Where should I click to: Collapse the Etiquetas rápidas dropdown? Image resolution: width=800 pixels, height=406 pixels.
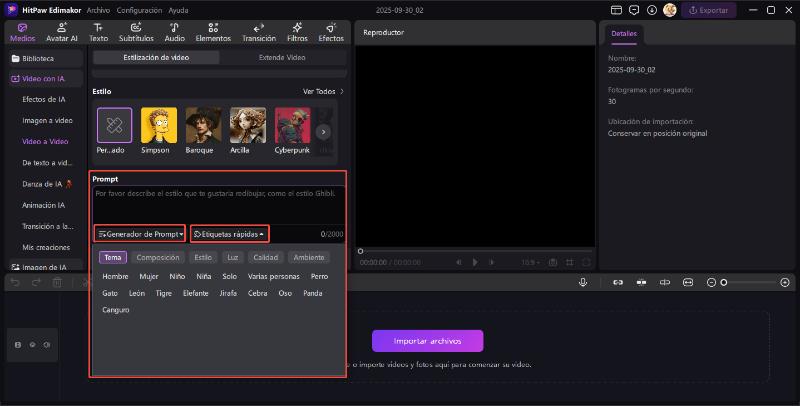[230, 234]
